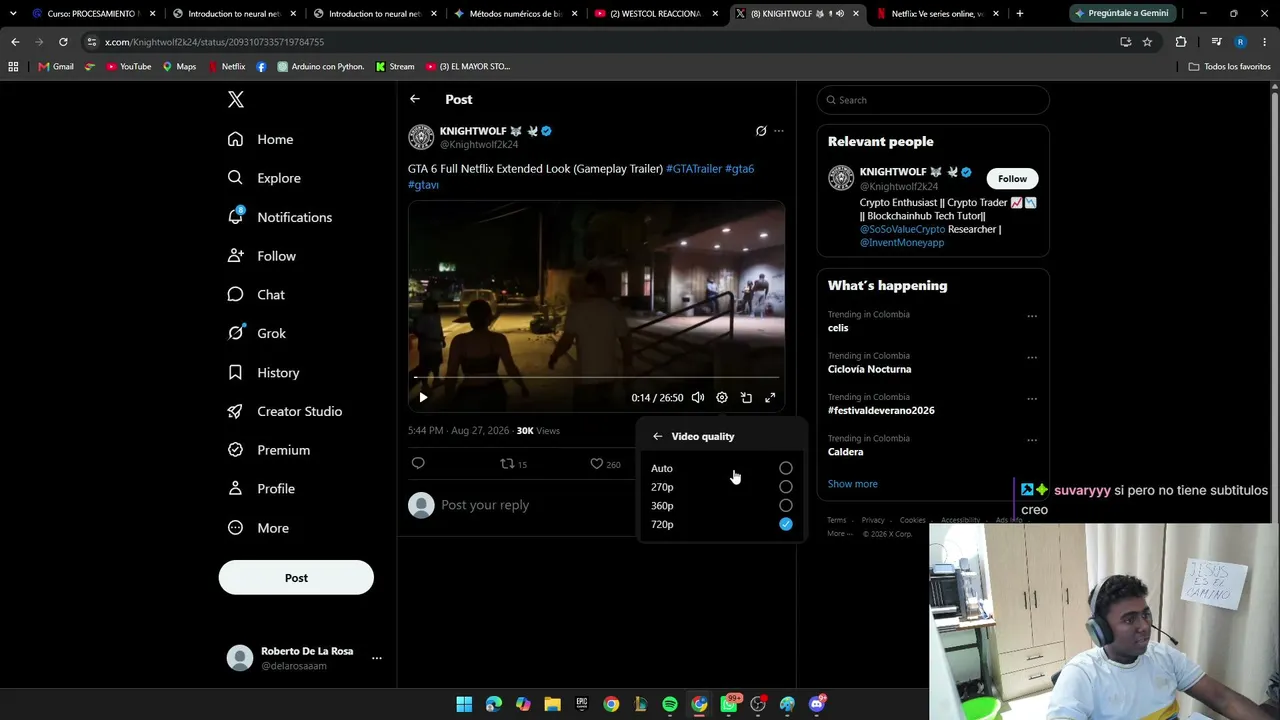Play the video
The height and width of the screenshot is (720, 1280).
pyautogui.click(x=423, y=398)
